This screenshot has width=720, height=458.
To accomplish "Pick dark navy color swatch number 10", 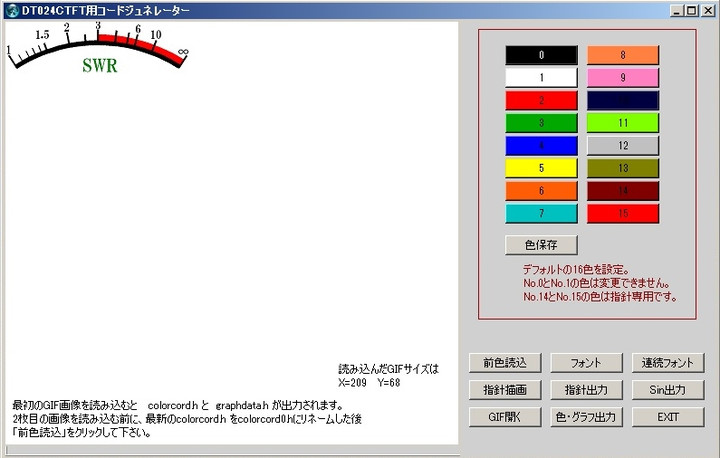I will pyautogui.click(x=623, y=100).
